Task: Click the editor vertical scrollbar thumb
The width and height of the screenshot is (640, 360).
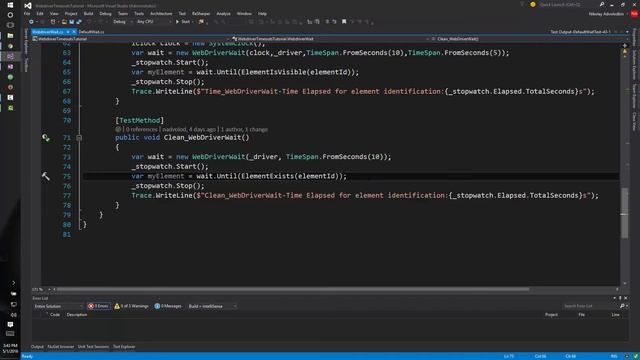Action: tap(624, 212)
